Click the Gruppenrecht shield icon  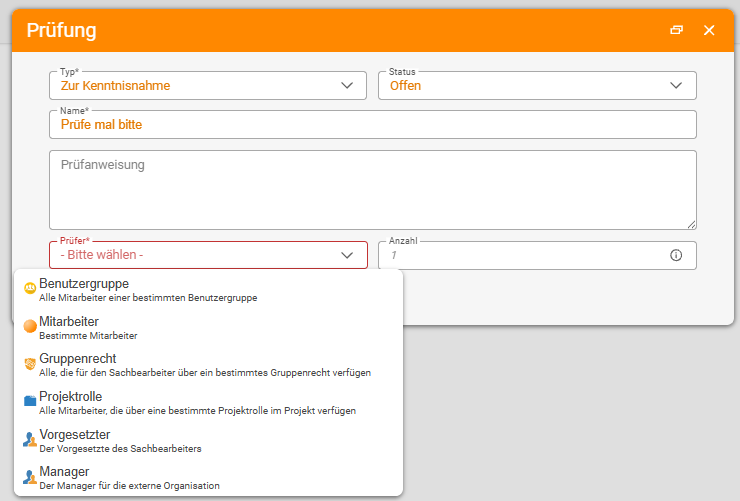[x=30, y=364]
